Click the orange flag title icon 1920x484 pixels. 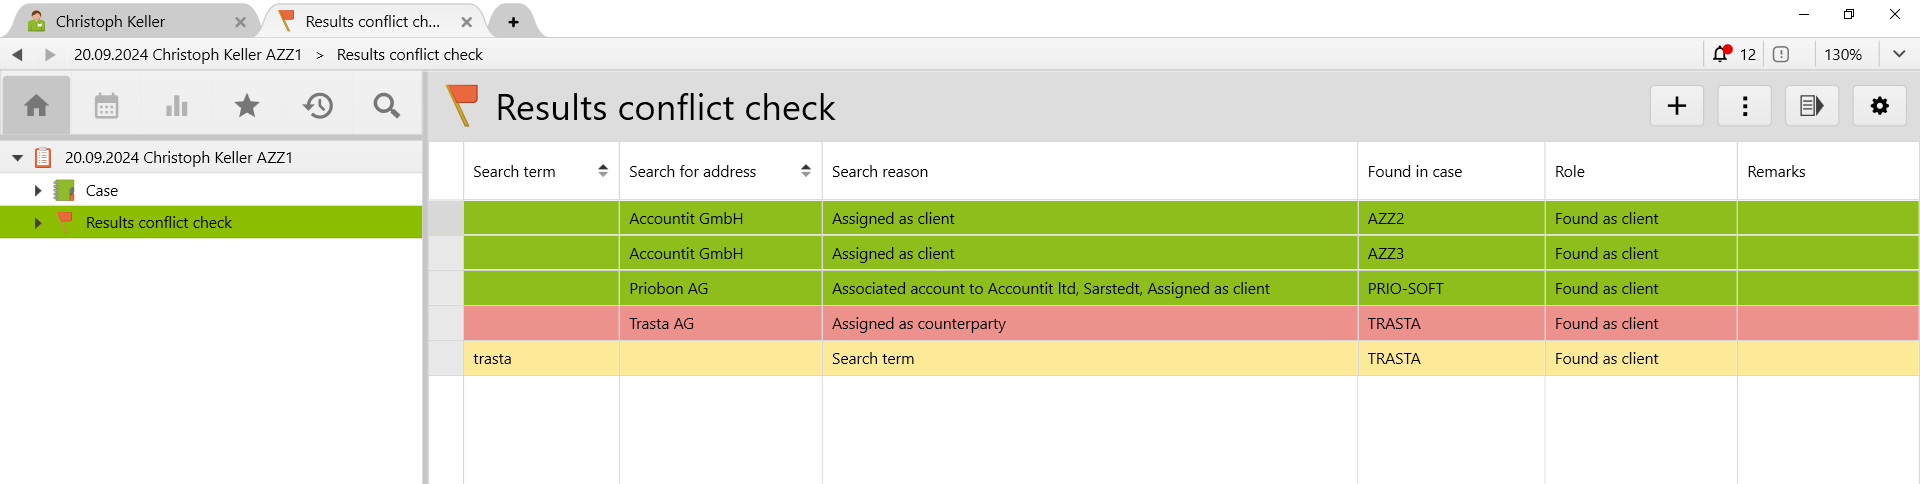click(x=462, y=105)
